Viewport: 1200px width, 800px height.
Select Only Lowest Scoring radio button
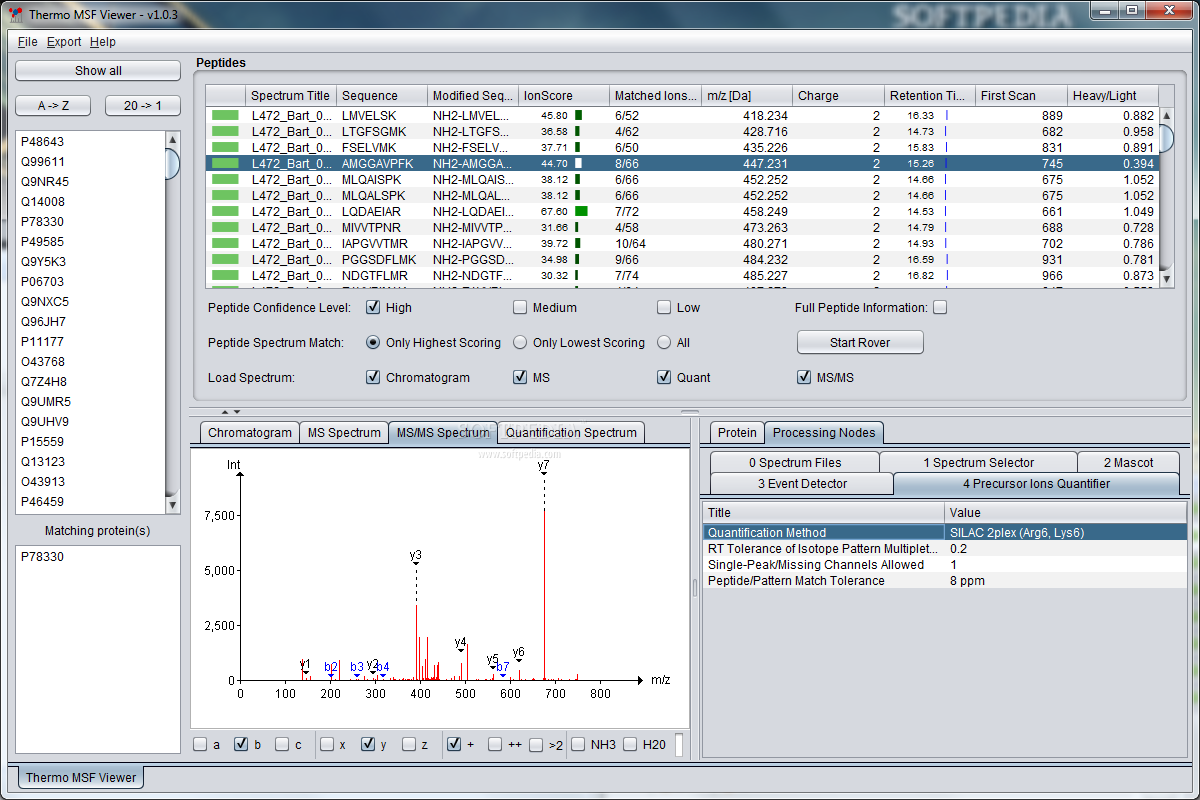(x=520, y=342)
